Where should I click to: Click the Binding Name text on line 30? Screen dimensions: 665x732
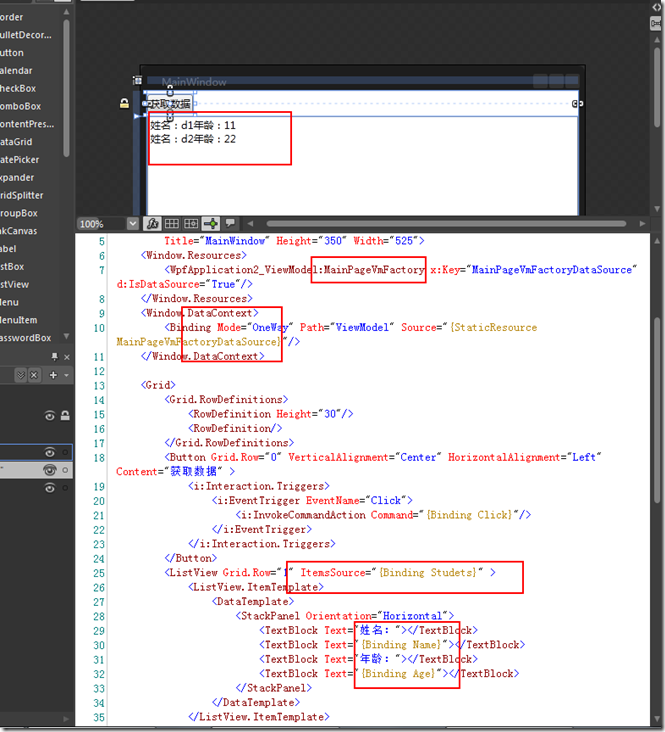(x=401, y=644)
